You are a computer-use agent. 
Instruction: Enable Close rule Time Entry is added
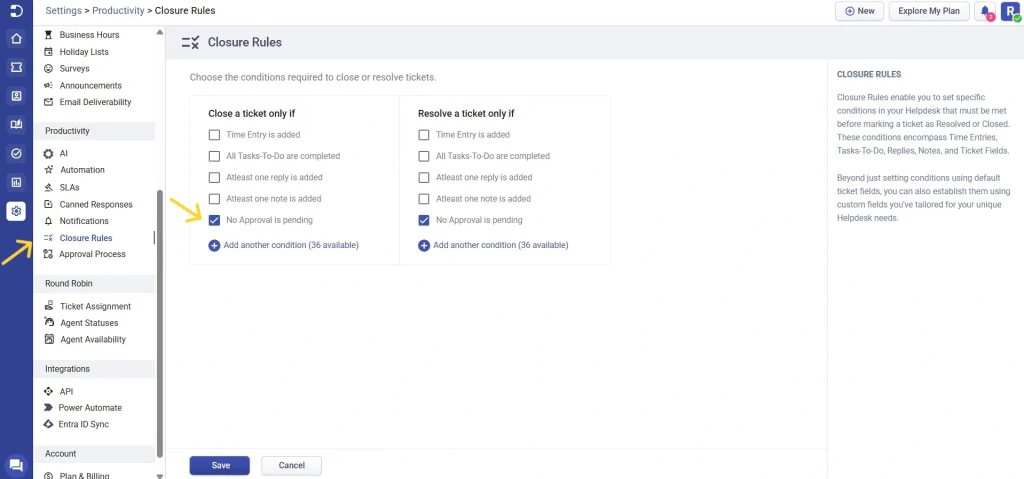[x=214, y=135]
